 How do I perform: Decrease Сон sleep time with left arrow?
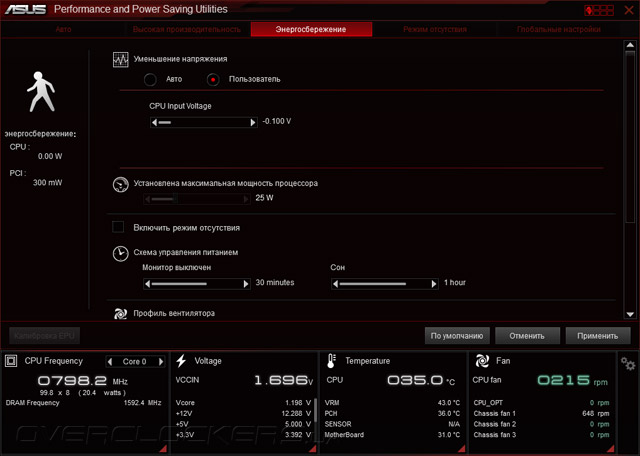[x=336, y=284]
